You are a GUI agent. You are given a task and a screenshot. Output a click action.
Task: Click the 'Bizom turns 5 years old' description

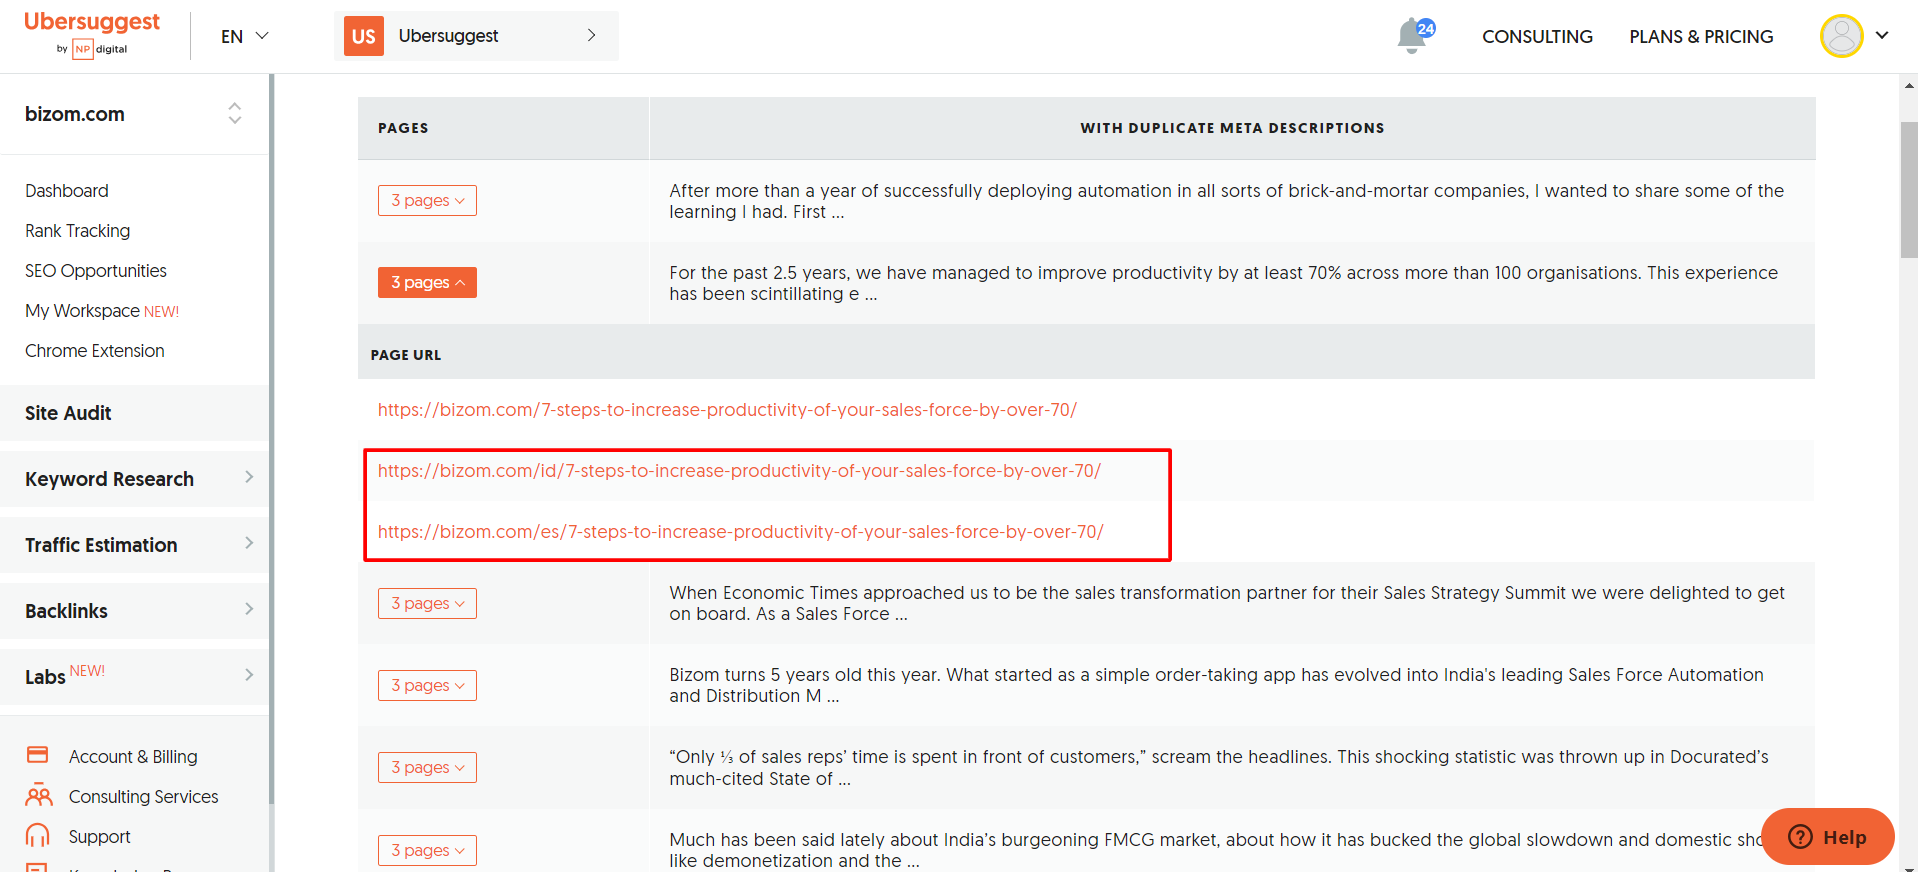(1216, 685)
